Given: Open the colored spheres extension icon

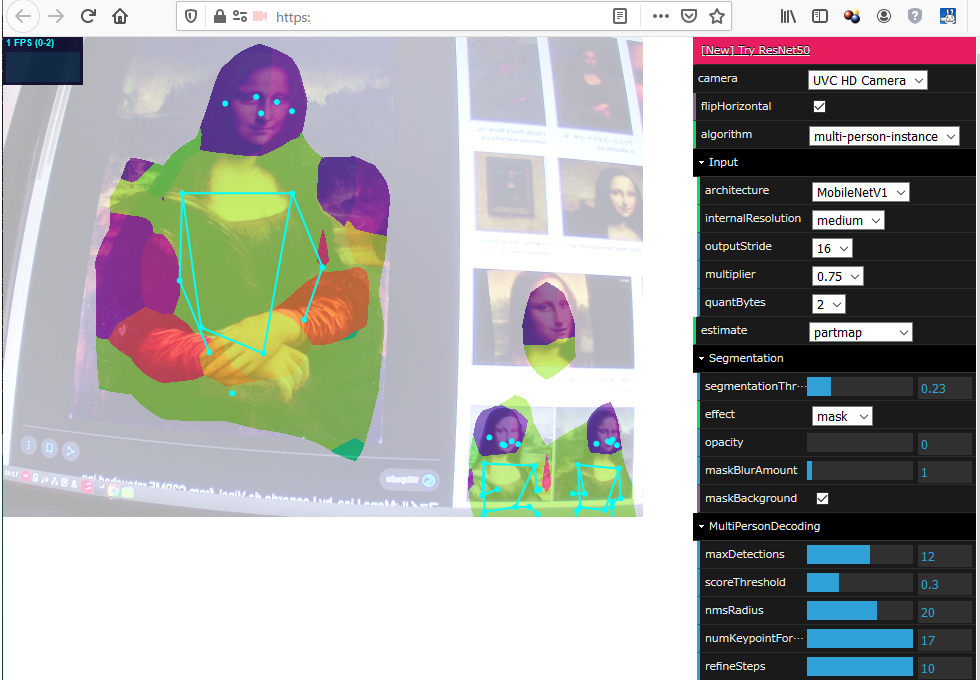Looking at the screenshot, I should [x=852, y=16].
